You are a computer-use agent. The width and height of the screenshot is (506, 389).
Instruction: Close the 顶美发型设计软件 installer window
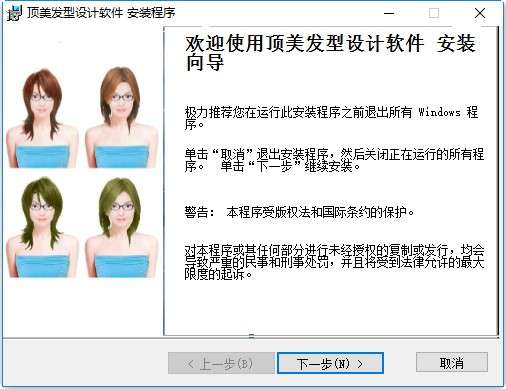coord(480,13)
